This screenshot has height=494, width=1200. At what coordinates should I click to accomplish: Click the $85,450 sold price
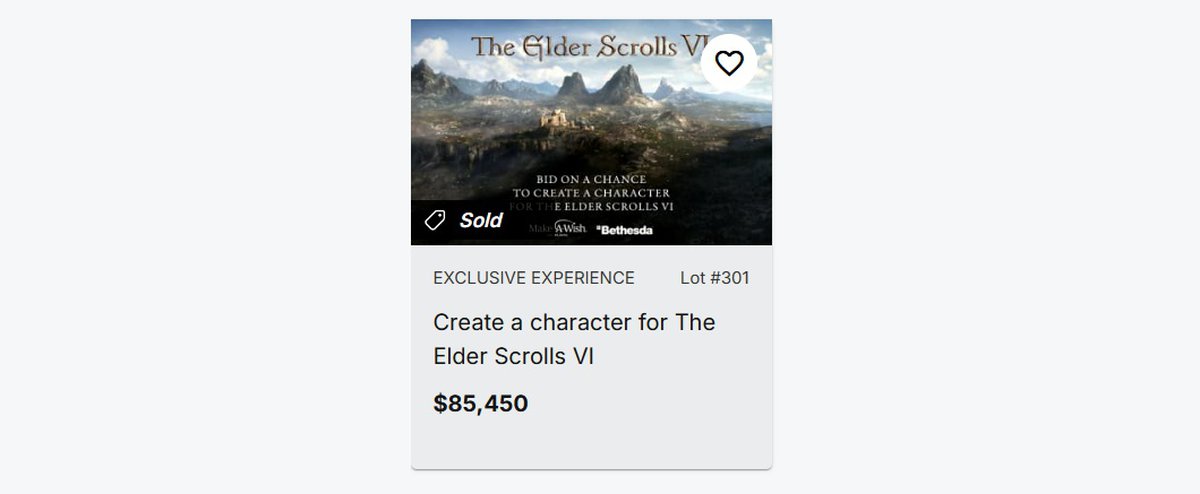[480, 404]
